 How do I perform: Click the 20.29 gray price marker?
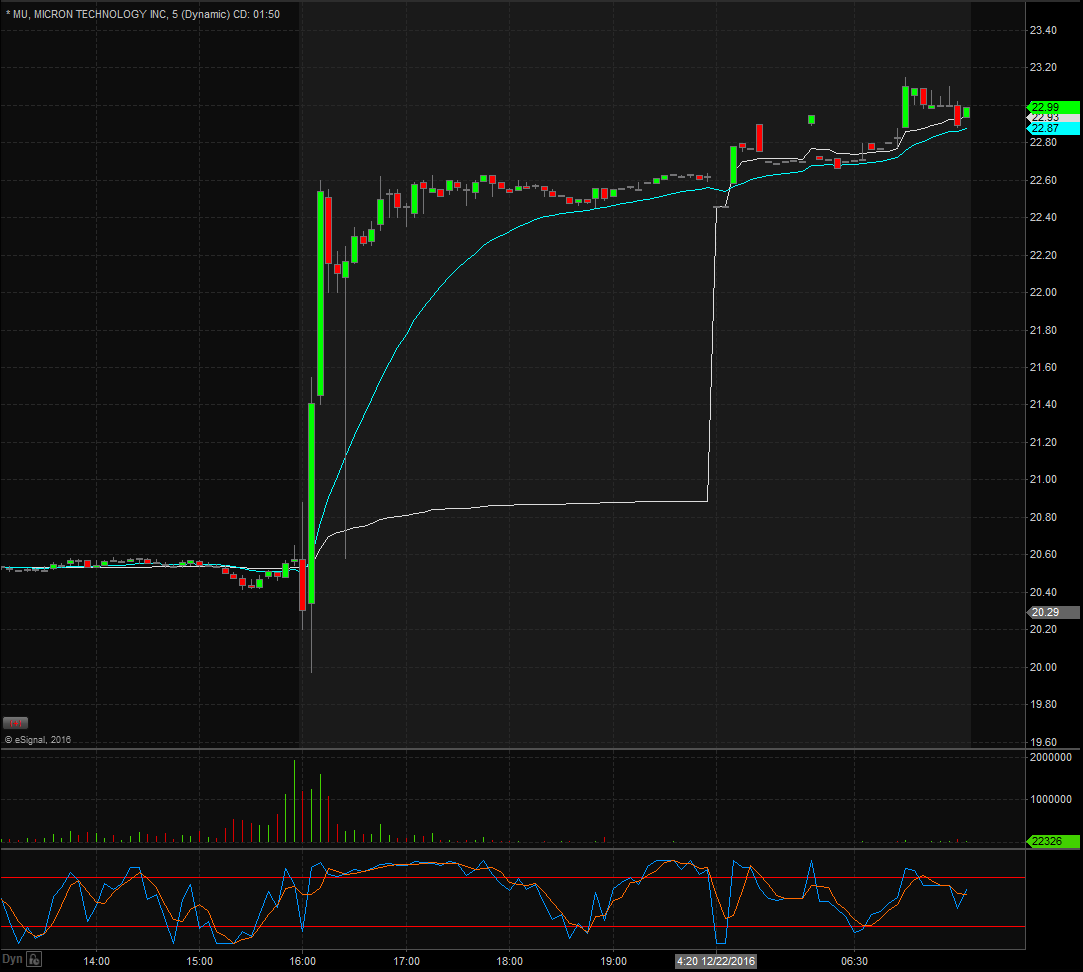coord(1053,612)
